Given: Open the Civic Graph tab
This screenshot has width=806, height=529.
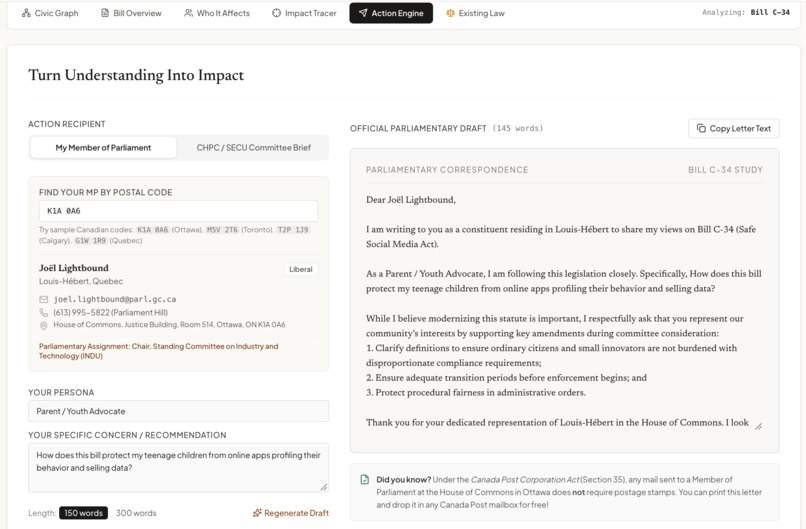Looking at the screenshot, I should click(50, 13).
